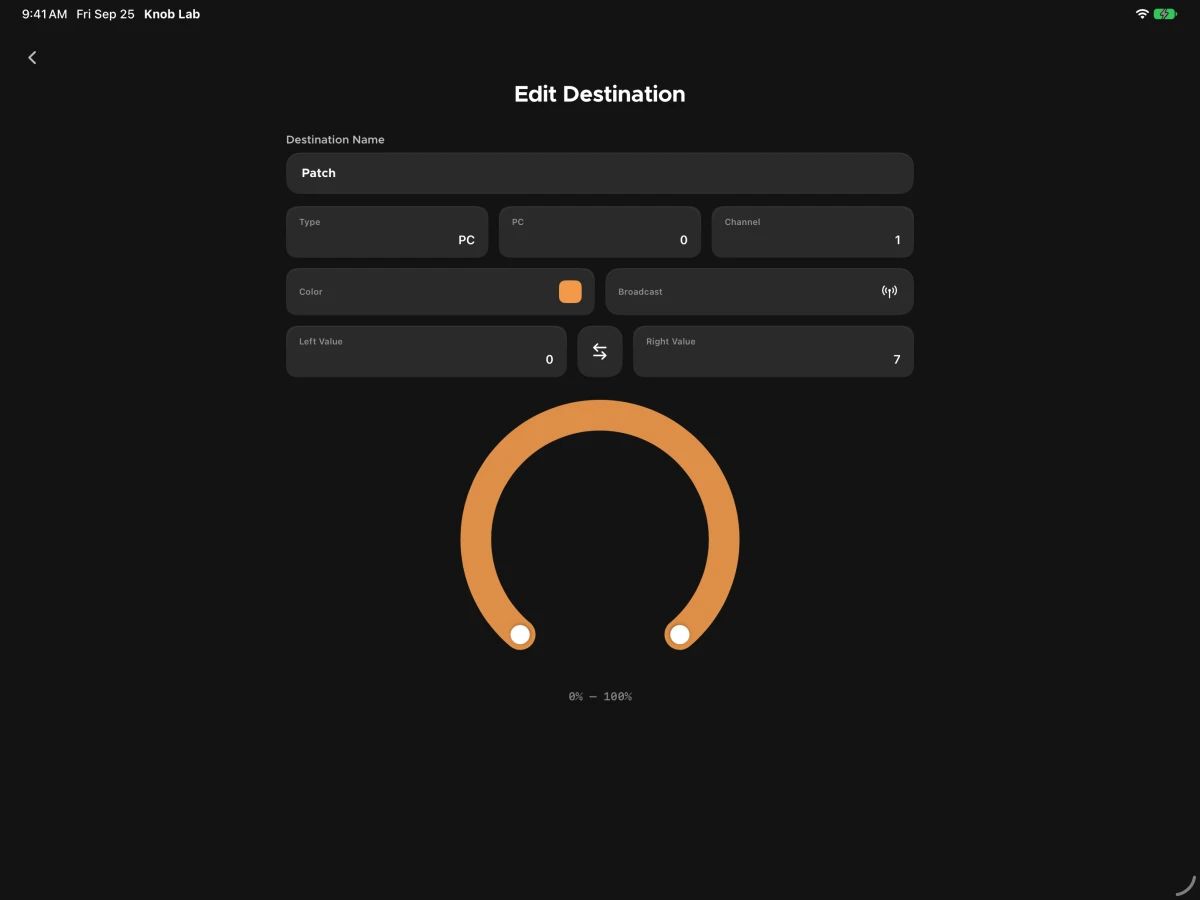This screenshot has height=900, width=1200.
Task: Open the Type selector showing PC
Action: tap(387, 232)
